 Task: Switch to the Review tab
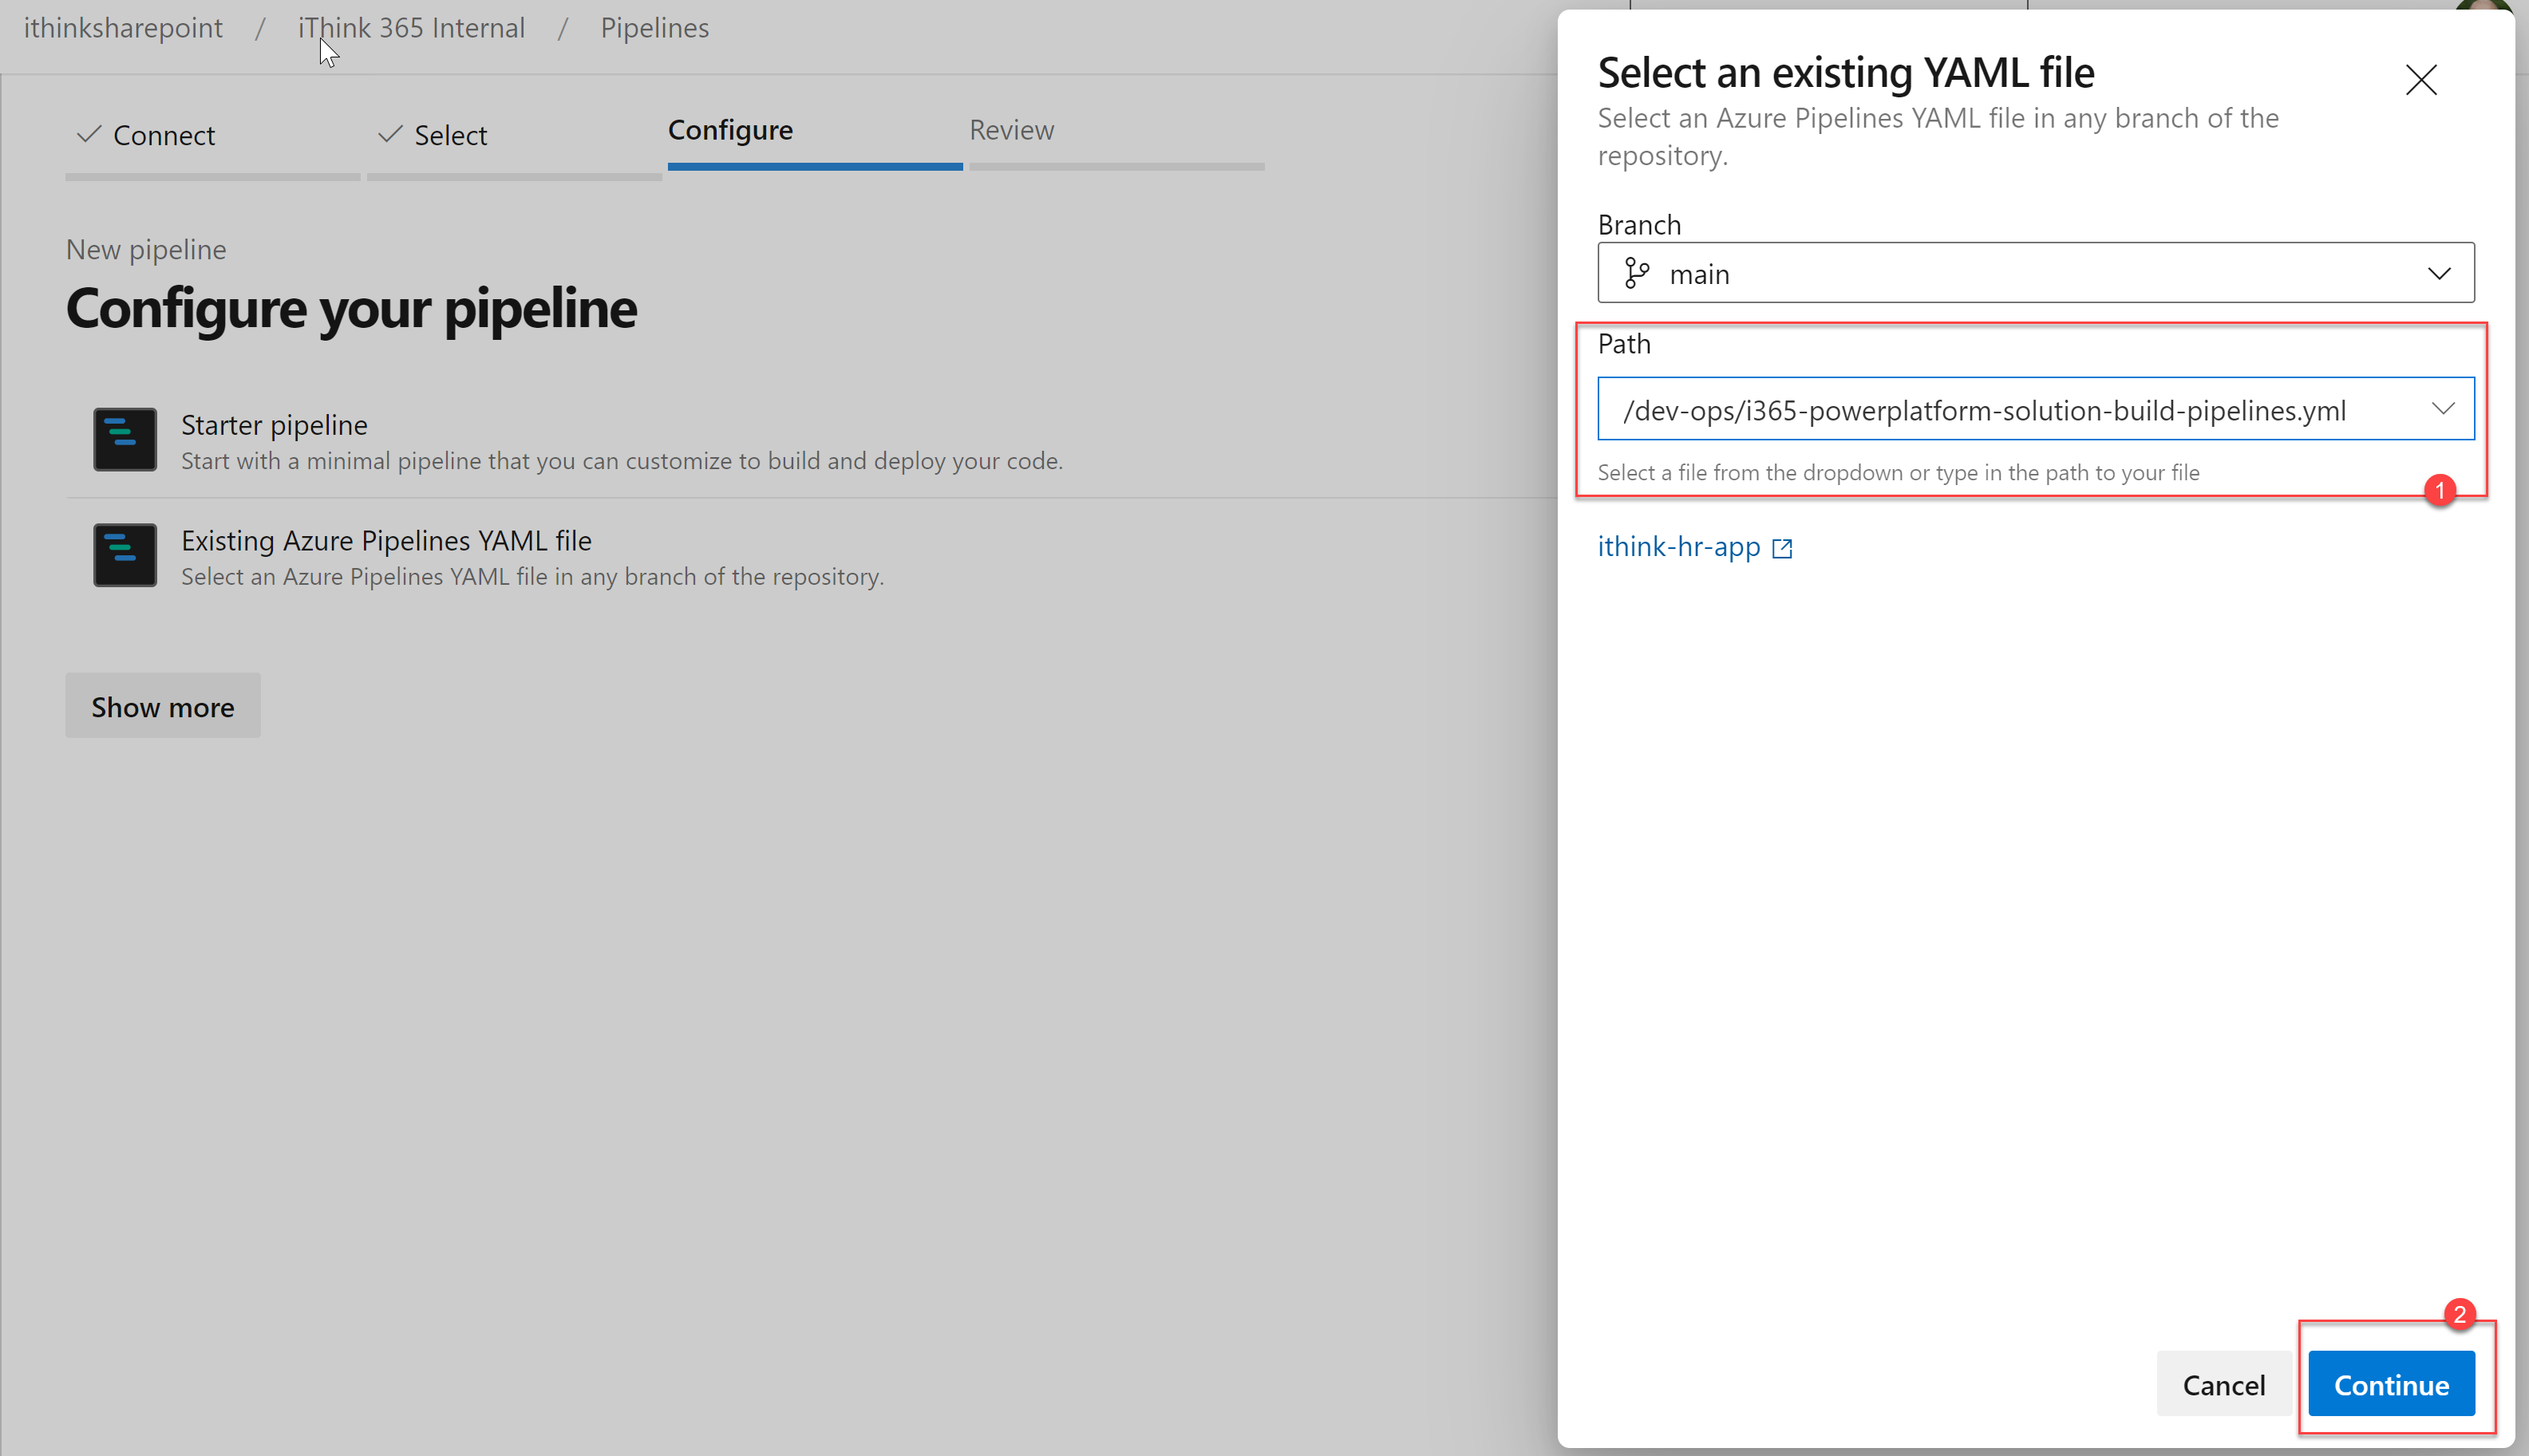coord(1011,131)
